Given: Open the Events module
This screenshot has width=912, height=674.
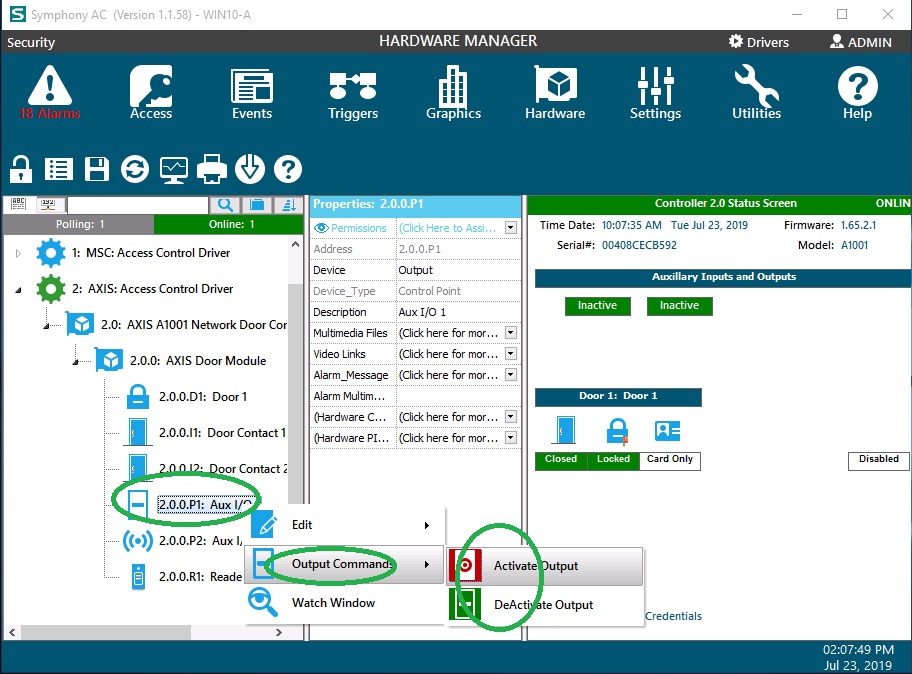Looking at the screenshot, I should coord(252,92).
